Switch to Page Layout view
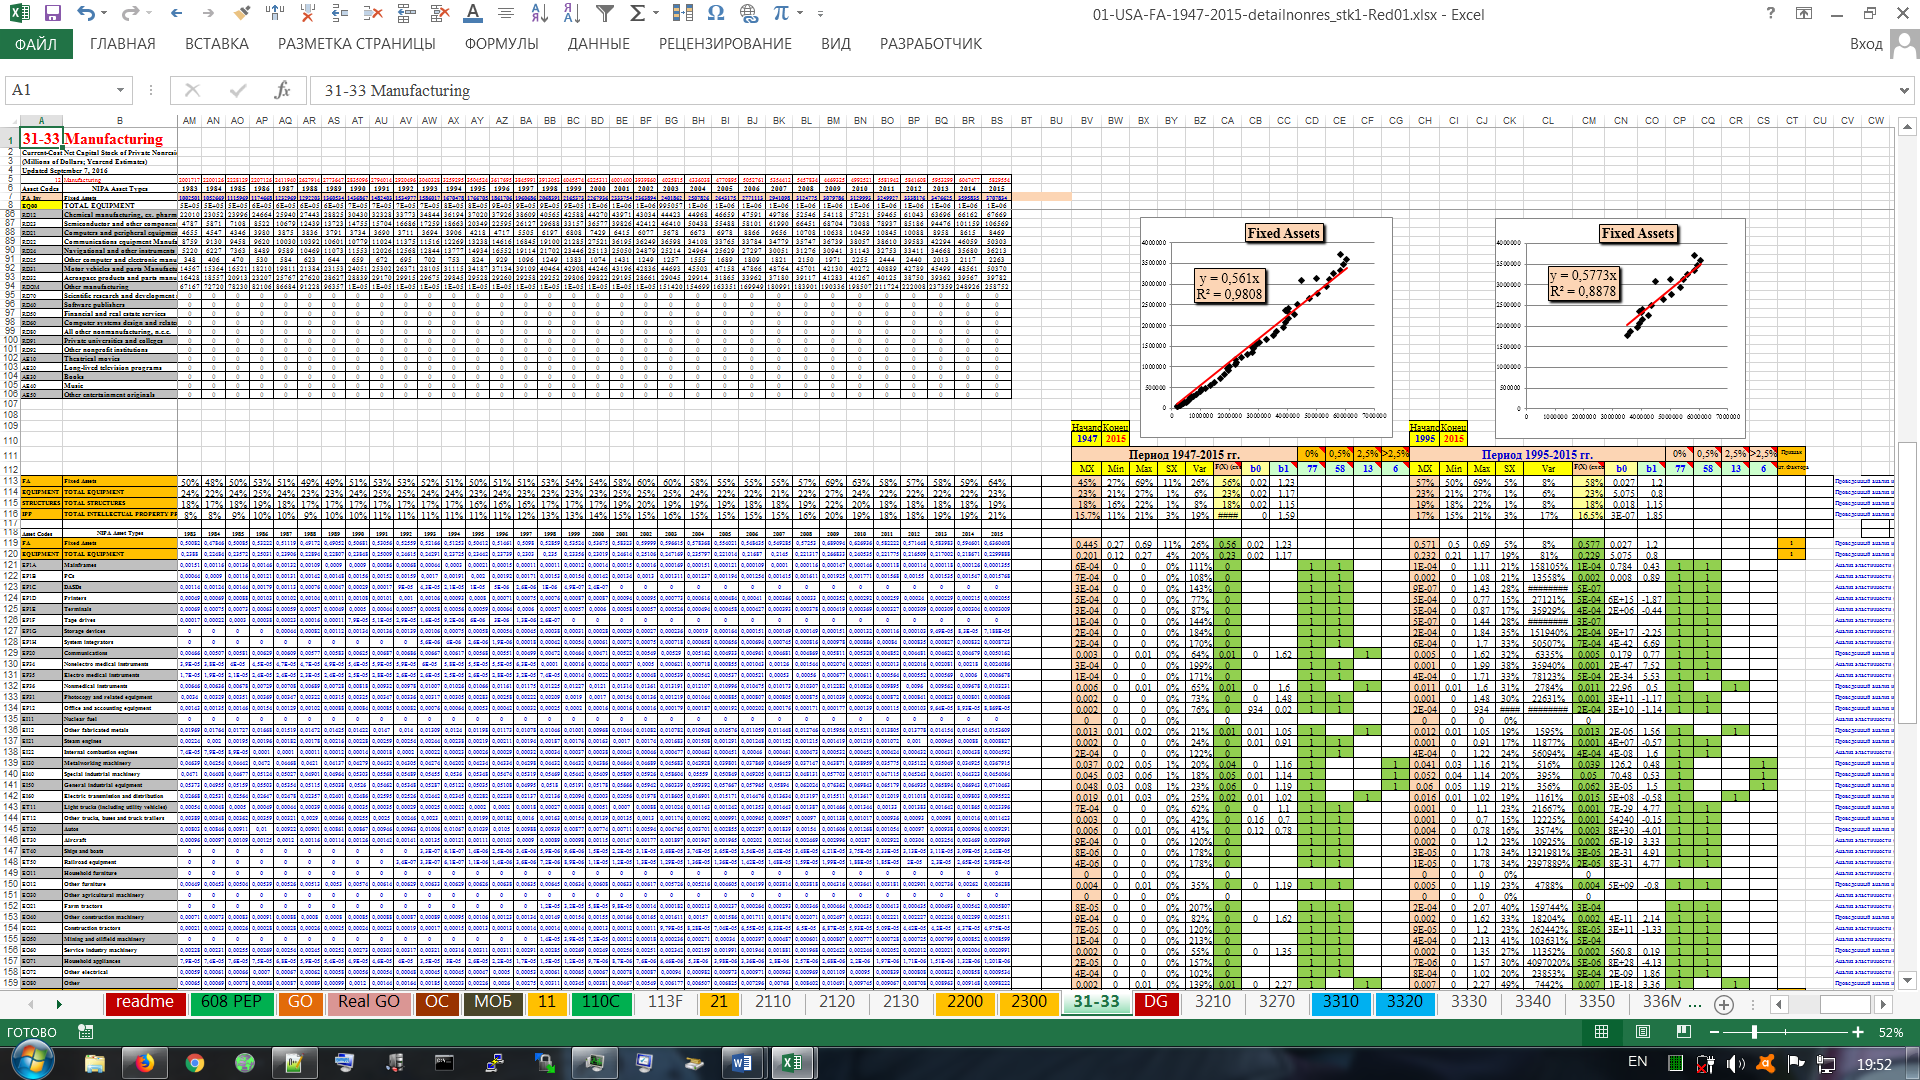This screenshot has width=1920, height=1080. (x=1643, y=1032)
